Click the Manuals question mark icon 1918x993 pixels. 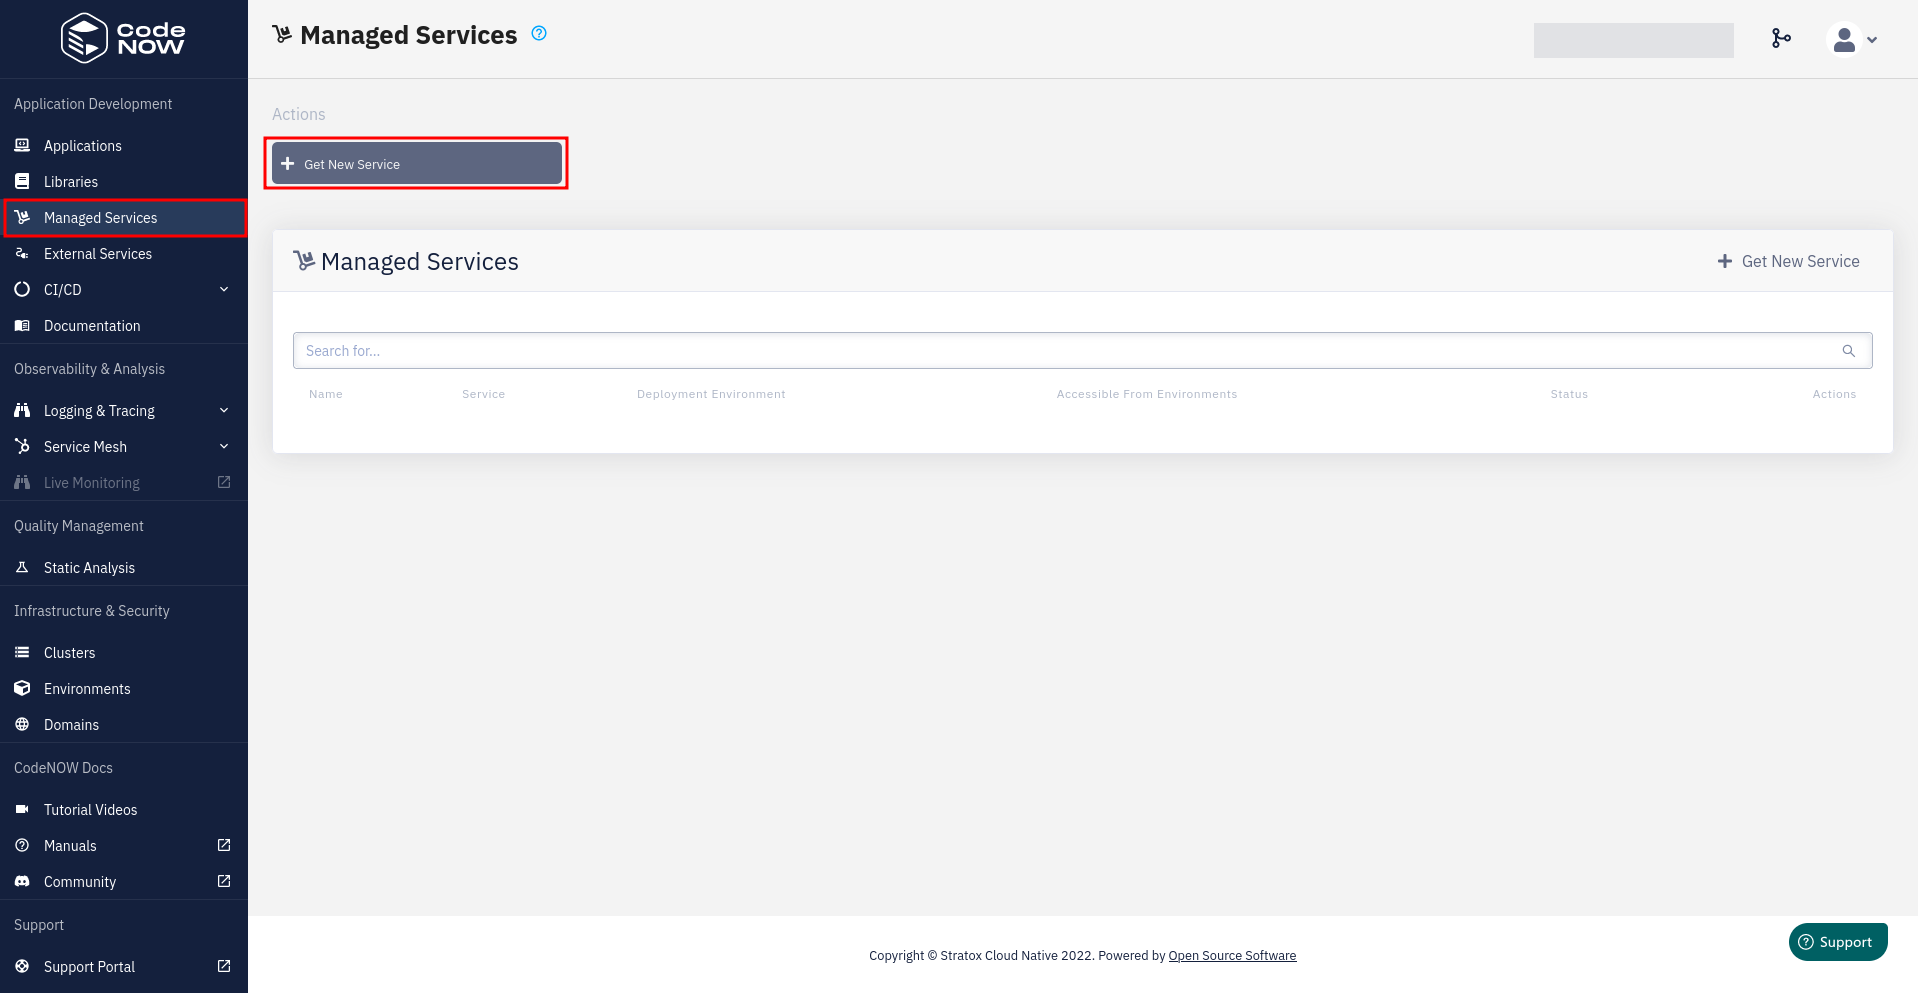(22, 845)
